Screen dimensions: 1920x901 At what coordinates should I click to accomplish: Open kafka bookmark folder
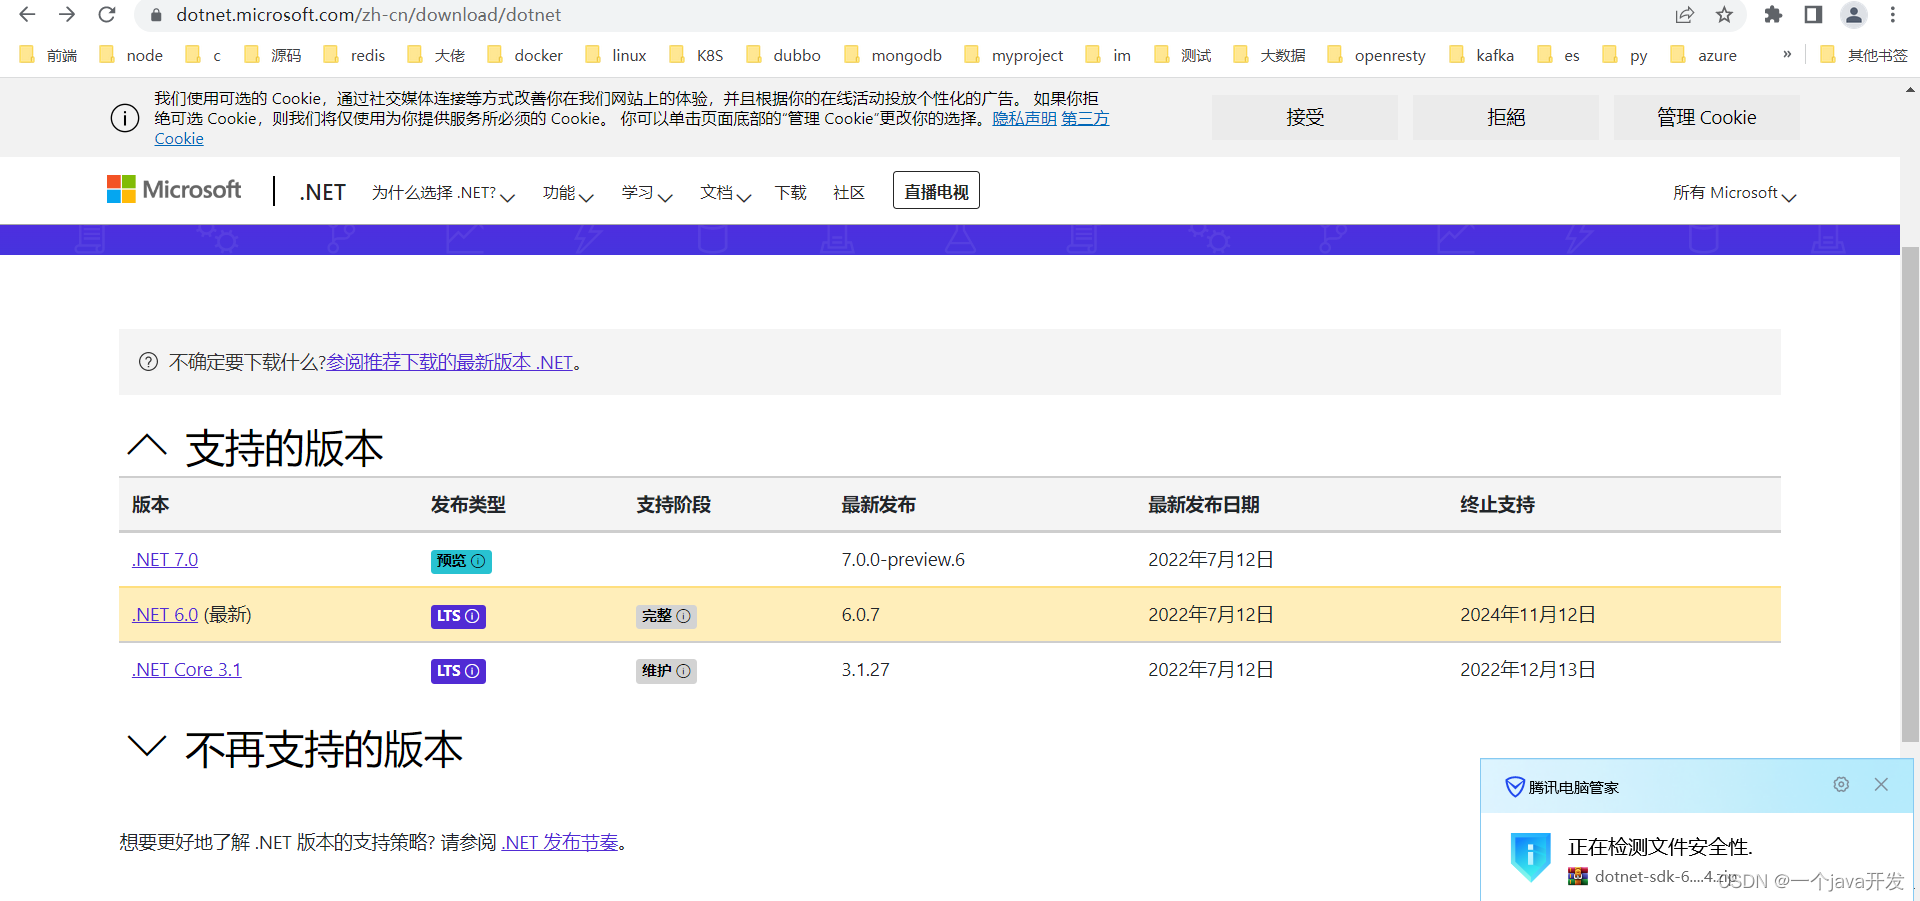click(x=1482, y=55)
